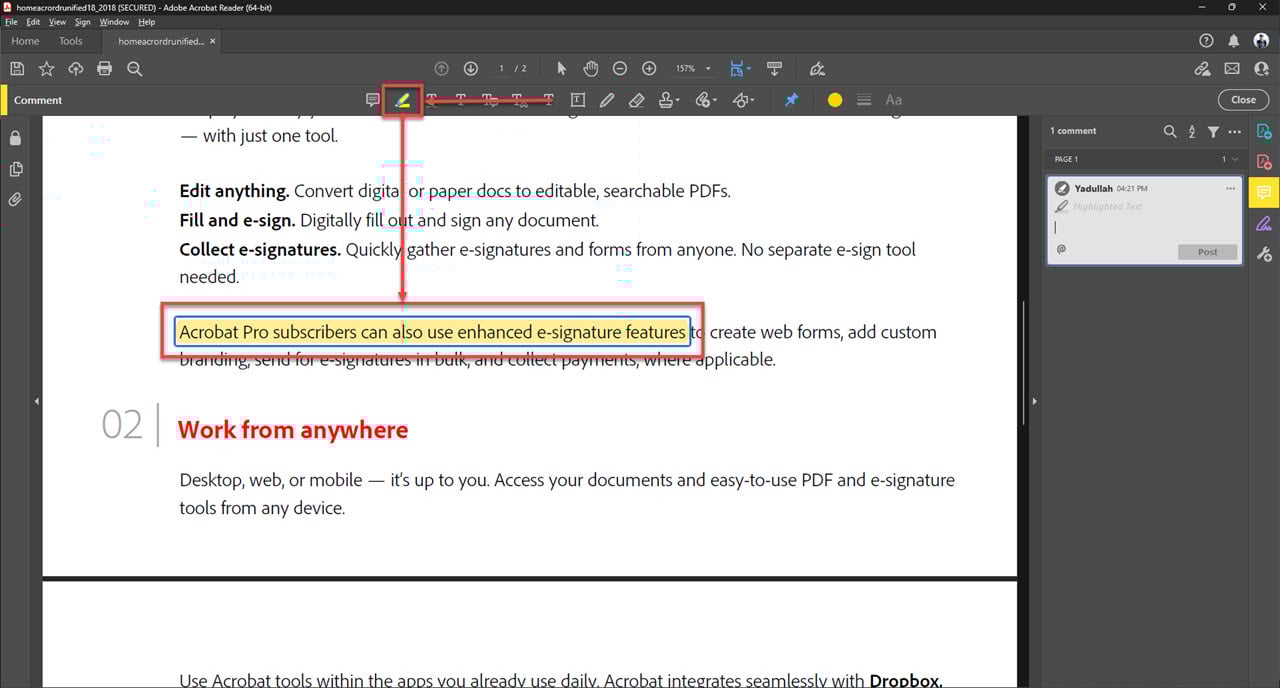Image resolution: width=1280 pixels, height=688 pixels.
Task: Open the More Tools wrench icon
Action: (x=1264, y=254)
